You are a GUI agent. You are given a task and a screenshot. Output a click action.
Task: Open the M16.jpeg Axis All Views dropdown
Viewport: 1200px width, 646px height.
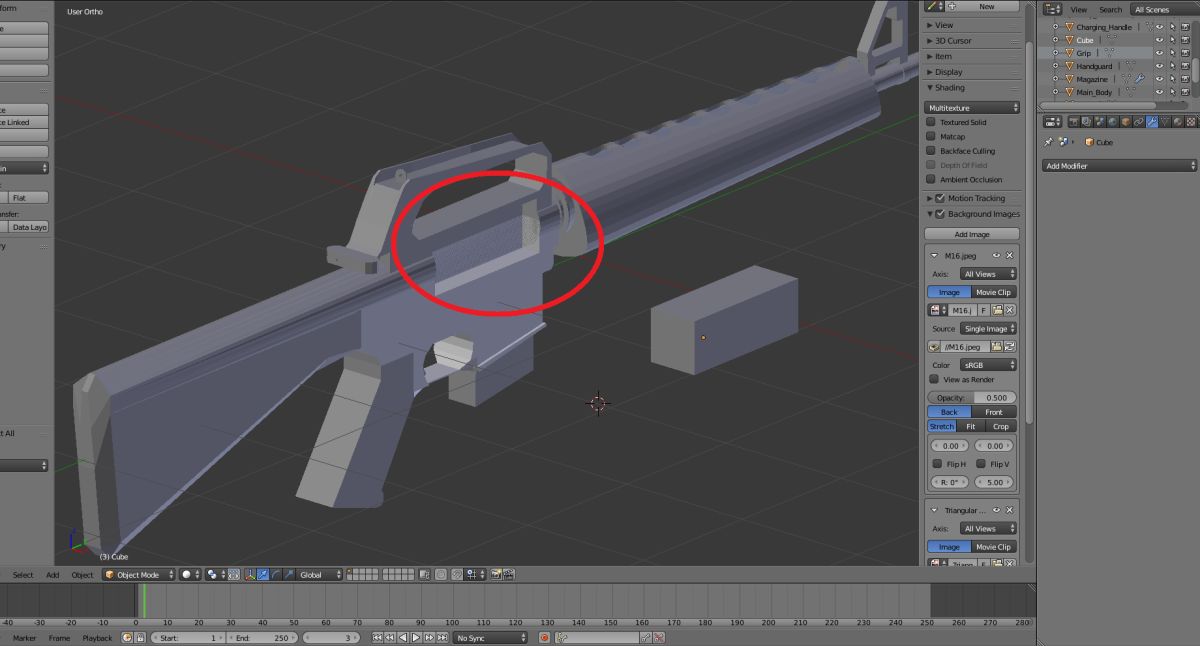click(x=988, y=274)
